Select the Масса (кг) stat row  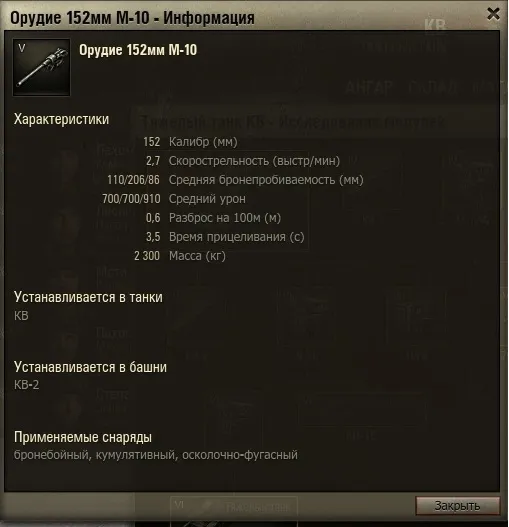pyautogui.click(x=180, y=256)
